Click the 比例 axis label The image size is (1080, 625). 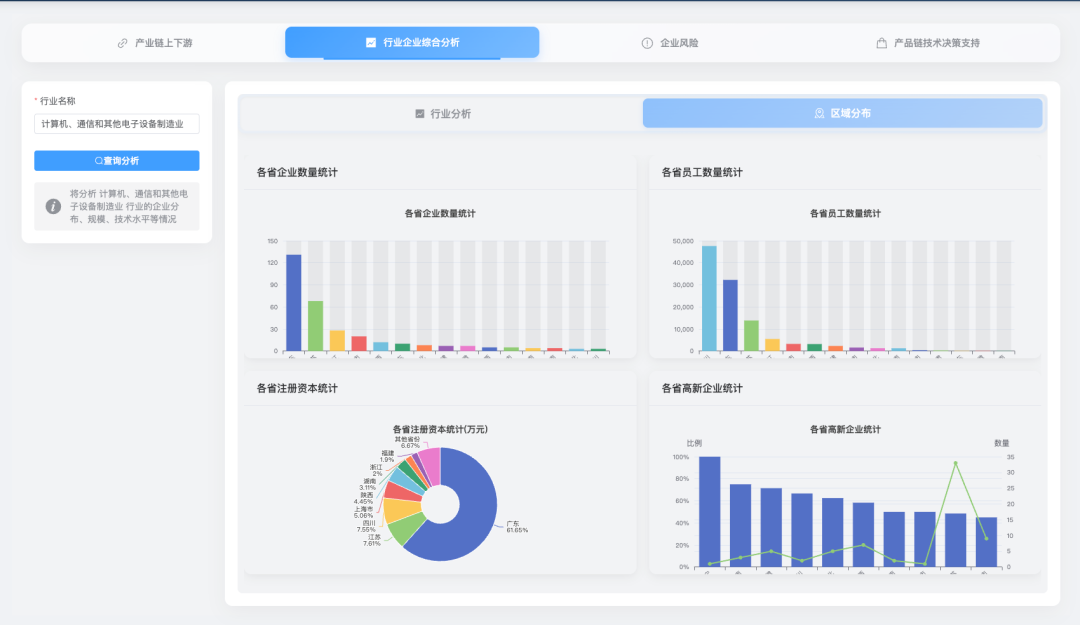(694, 443)
